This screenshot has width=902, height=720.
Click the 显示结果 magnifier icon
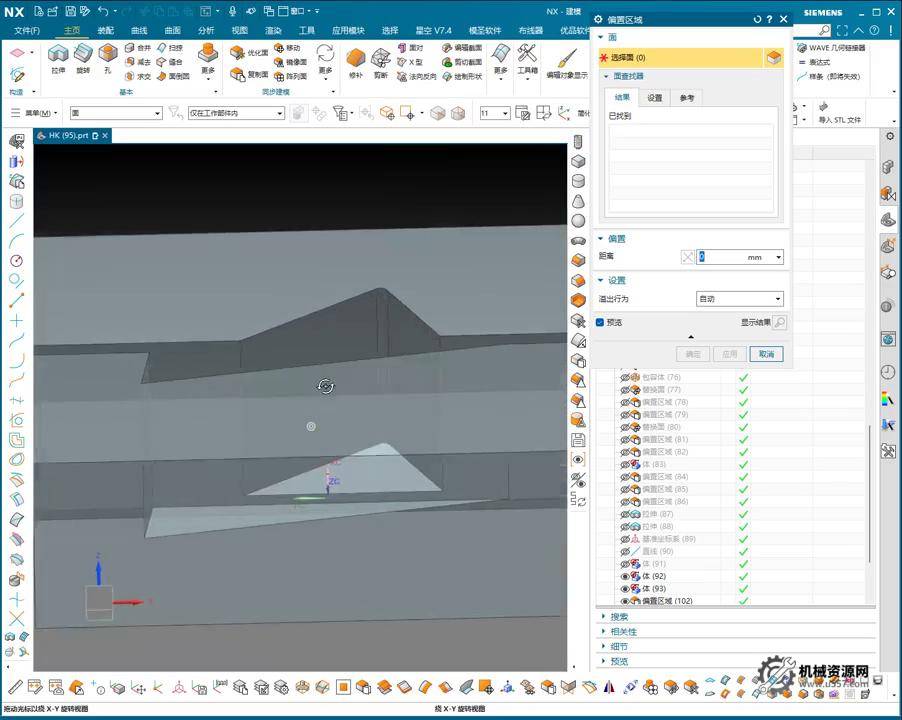[779, 323]
